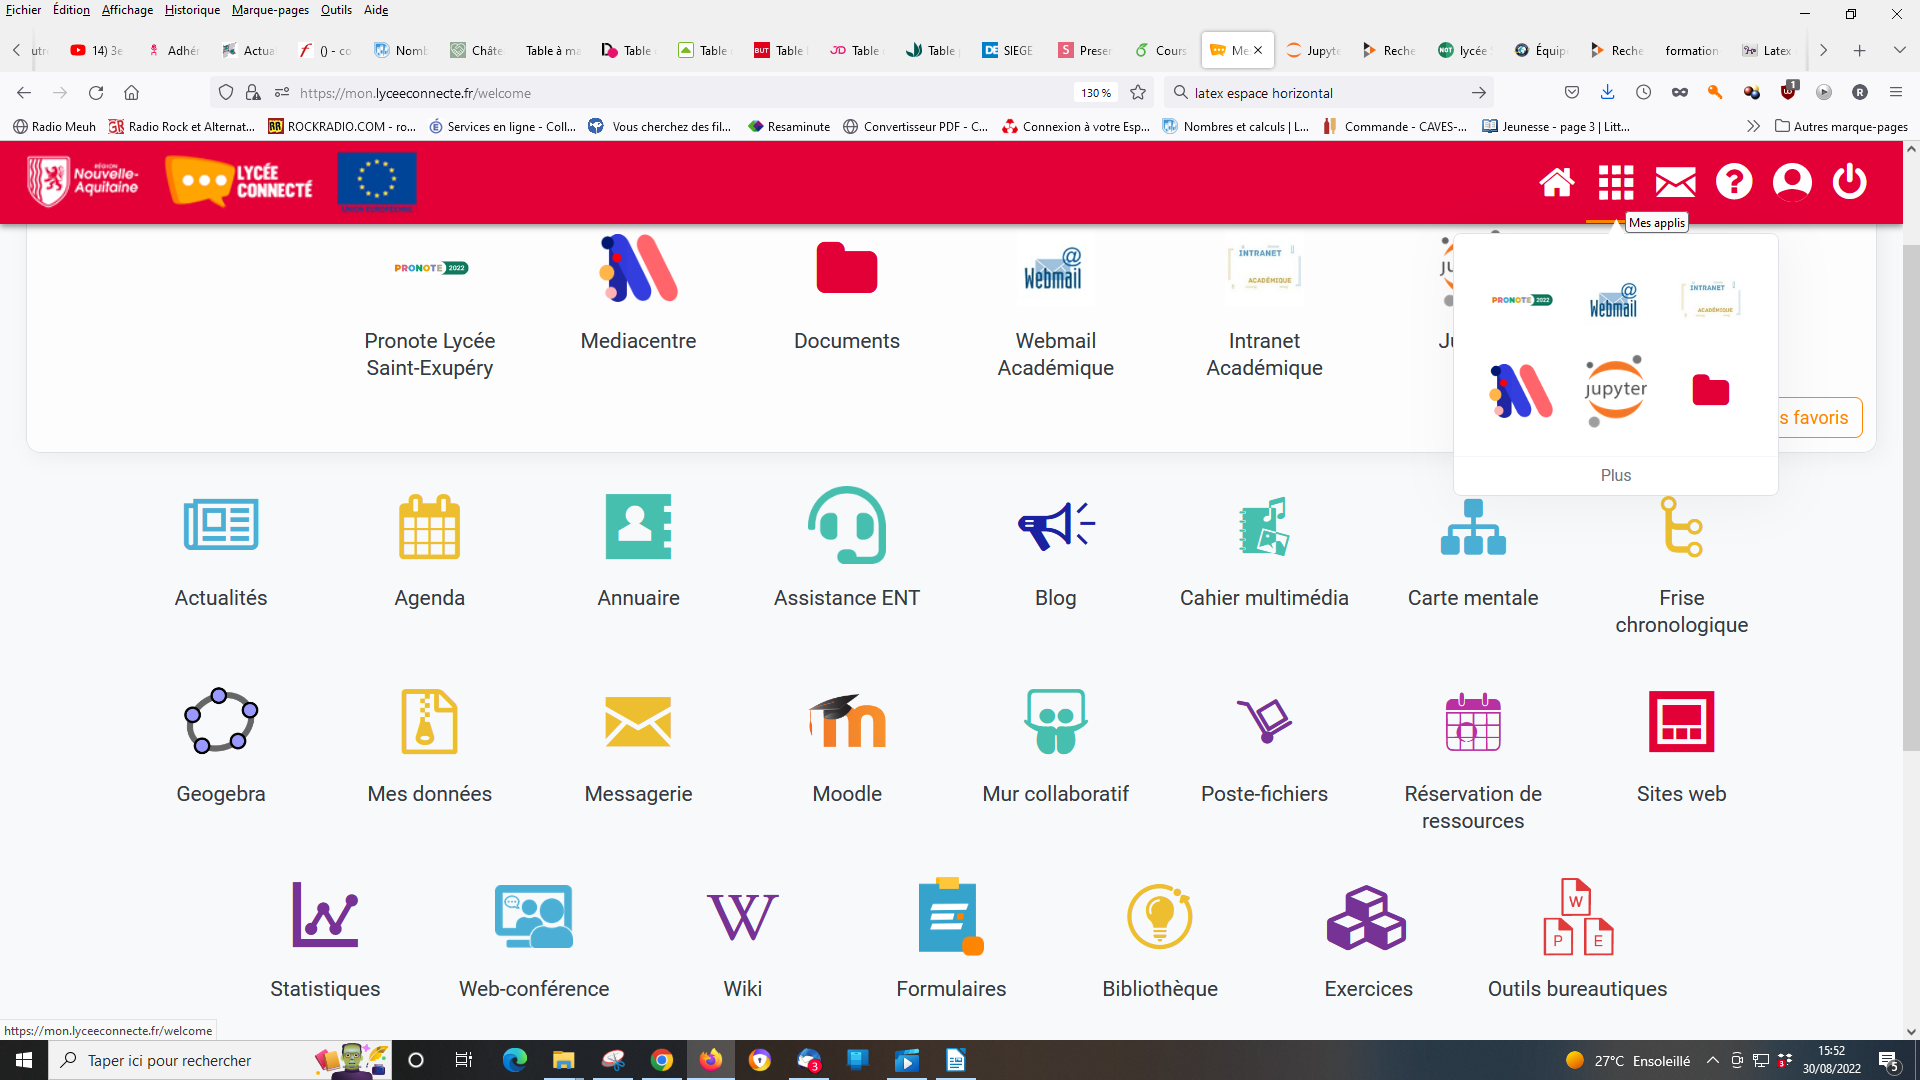Open the Cahier multimédia app
This screenshot has height=1080, width=1920.
click(x=1264, y=527)
